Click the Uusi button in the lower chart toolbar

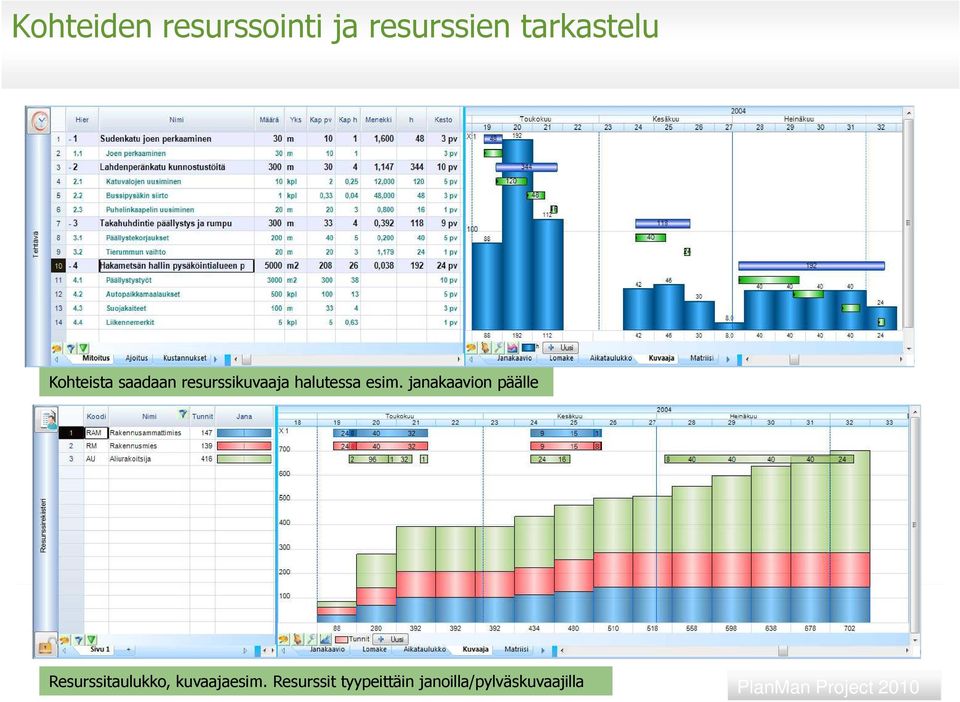(391, 639)
